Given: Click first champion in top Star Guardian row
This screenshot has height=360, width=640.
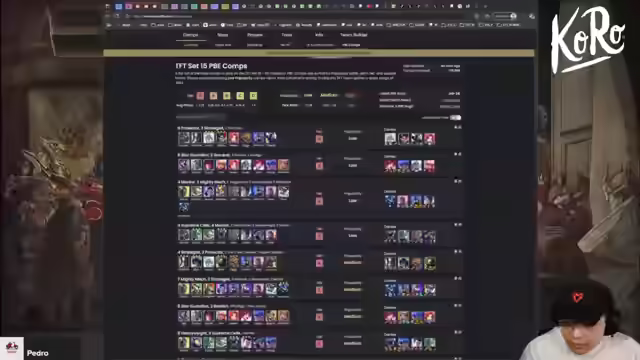Looking at the screenshot, I should (x=184, y=165).
